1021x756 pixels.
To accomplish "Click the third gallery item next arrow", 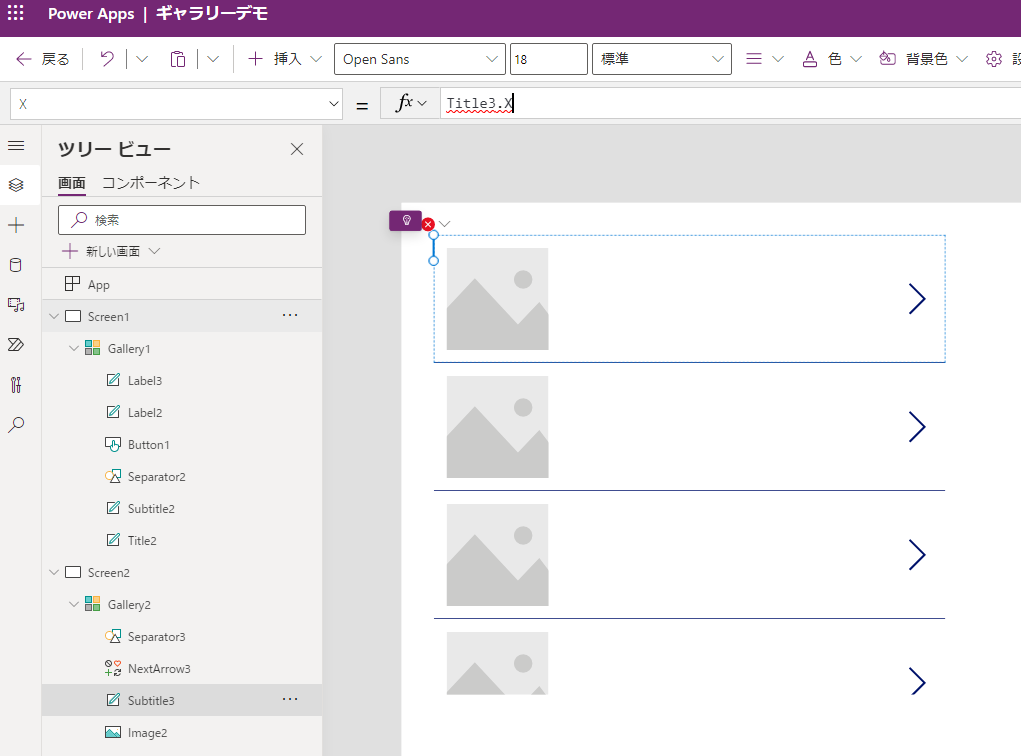I will click(917, 555).
